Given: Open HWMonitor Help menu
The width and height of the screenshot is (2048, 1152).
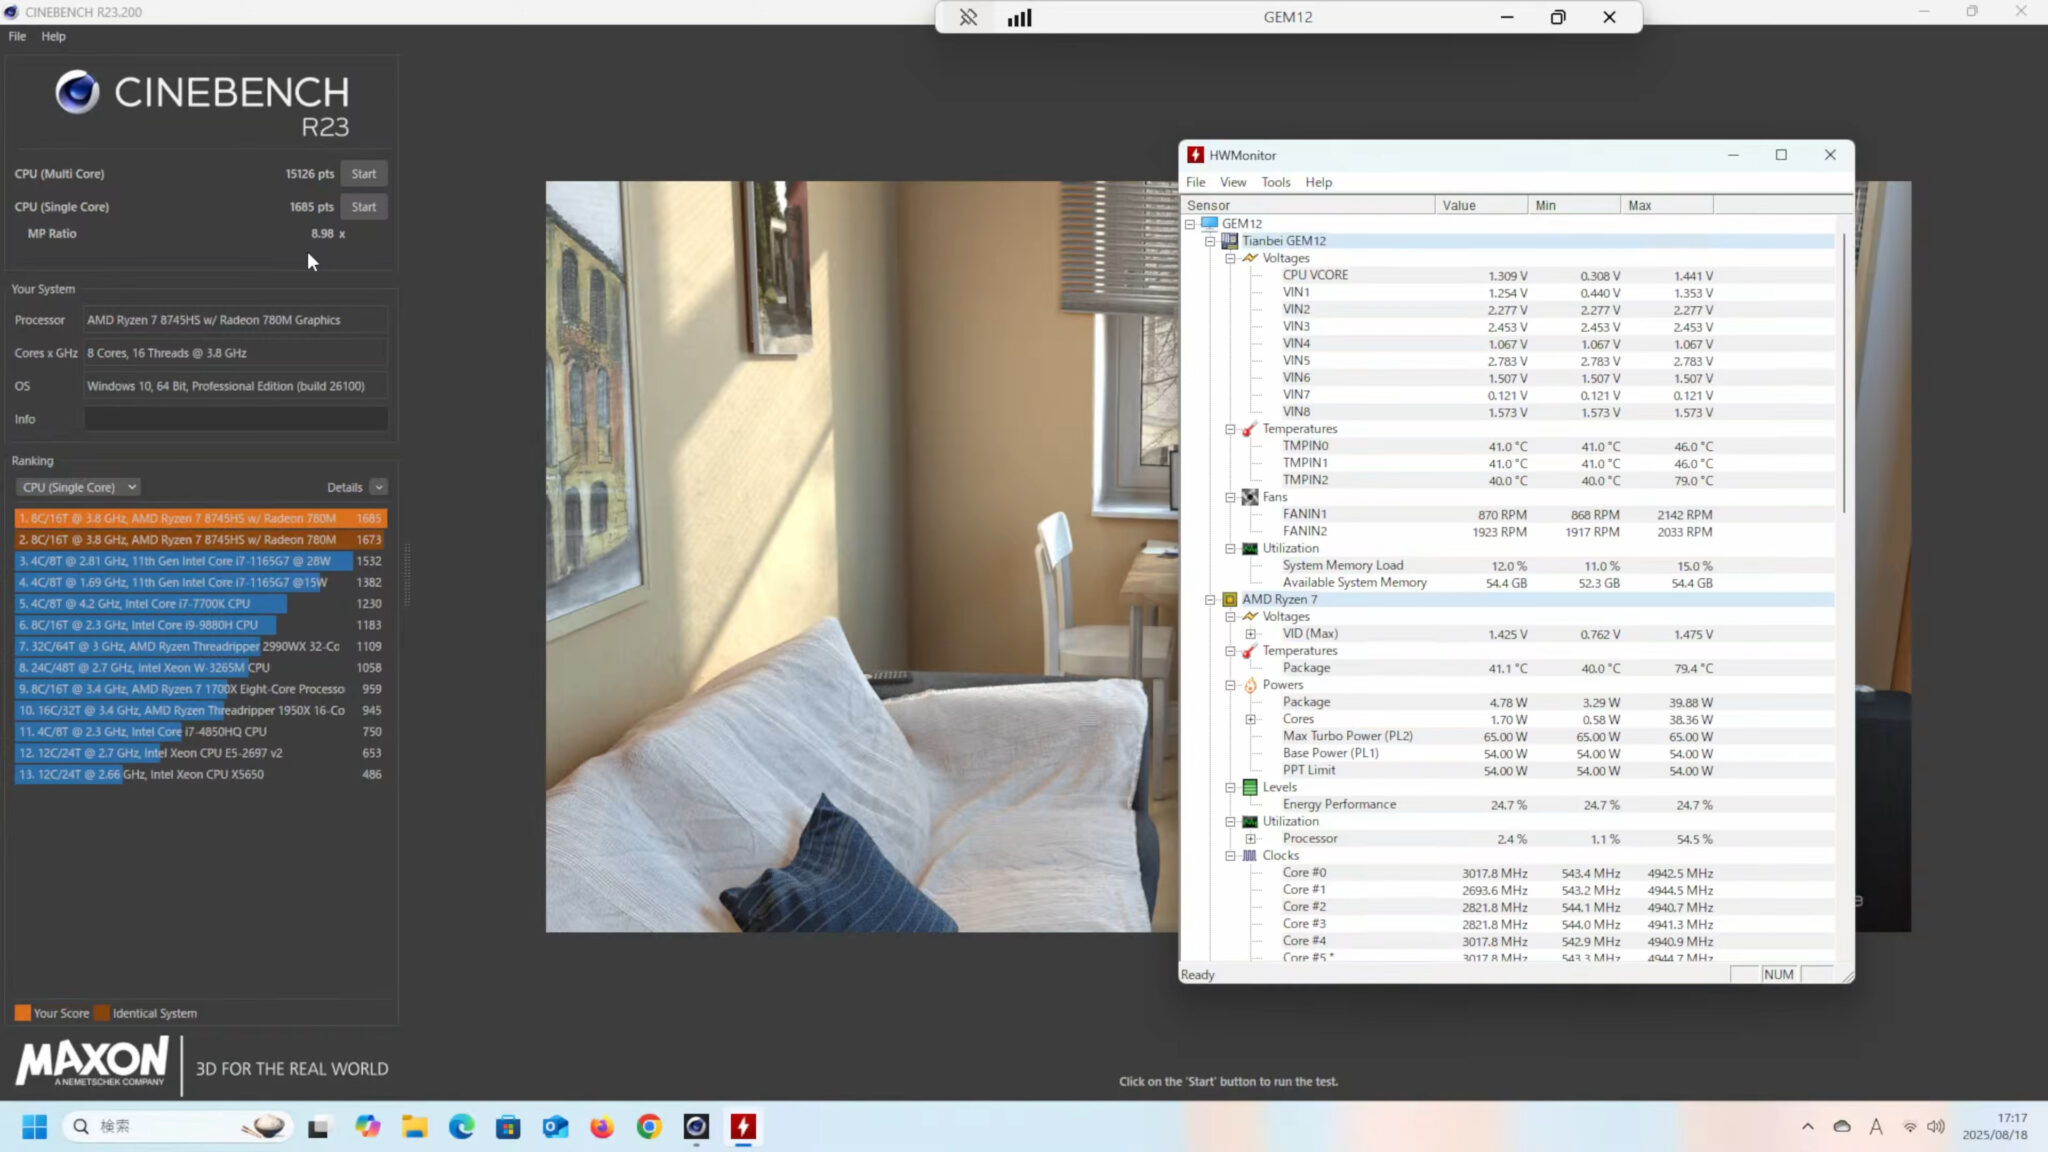Looking at the screenshot, I should pyautogui.click(x=1318, y=182).
